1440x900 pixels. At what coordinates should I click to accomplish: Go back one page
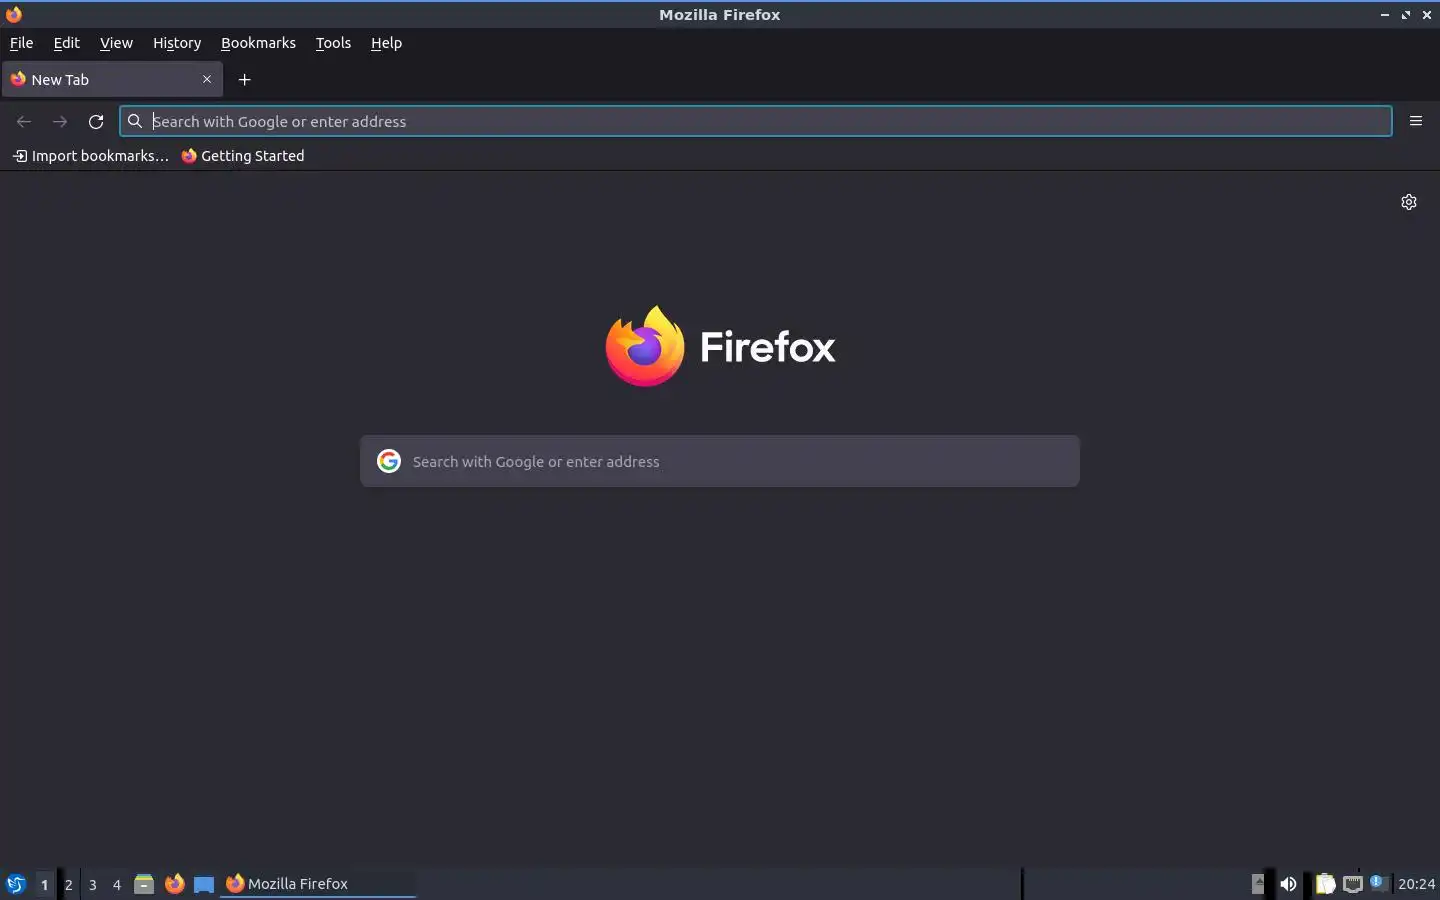tap(24, 121)
